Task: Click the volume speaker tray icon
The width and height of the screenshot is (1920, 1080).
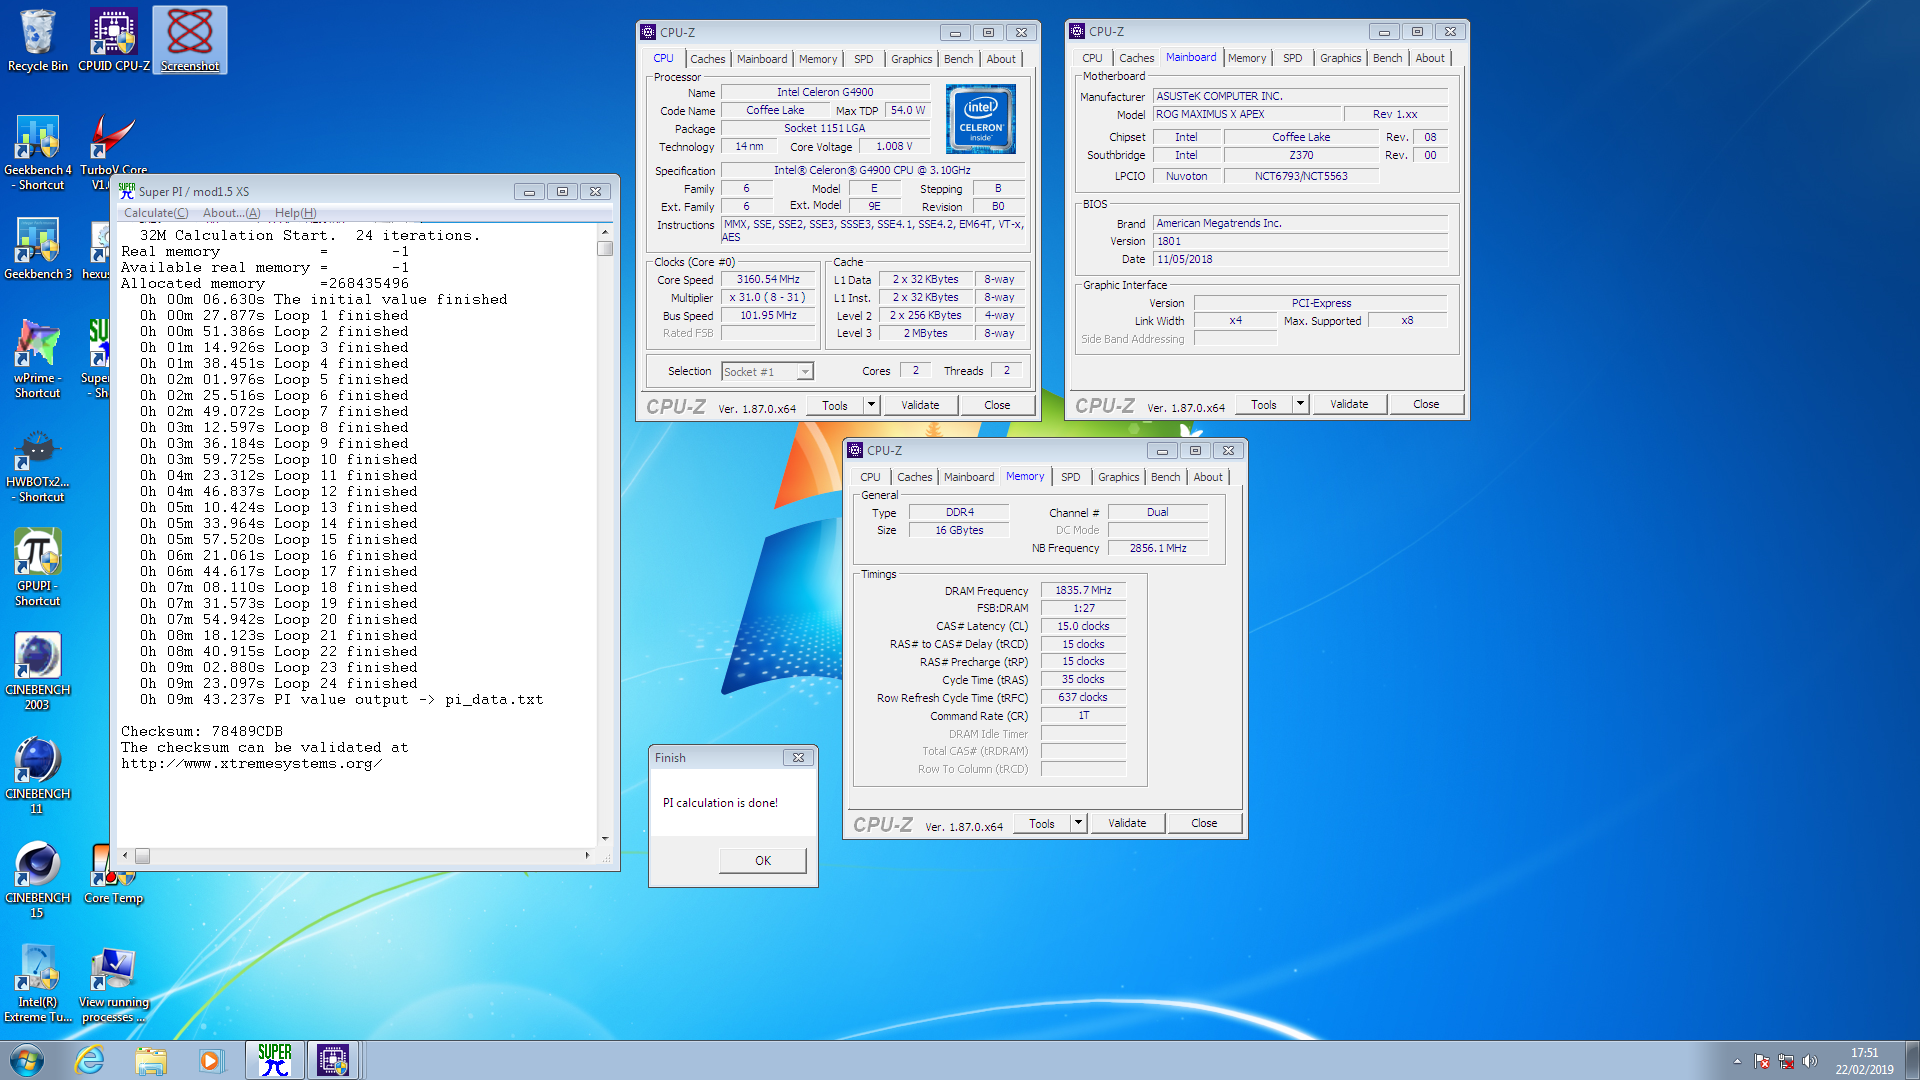Action: [x=1810, y=1061]
